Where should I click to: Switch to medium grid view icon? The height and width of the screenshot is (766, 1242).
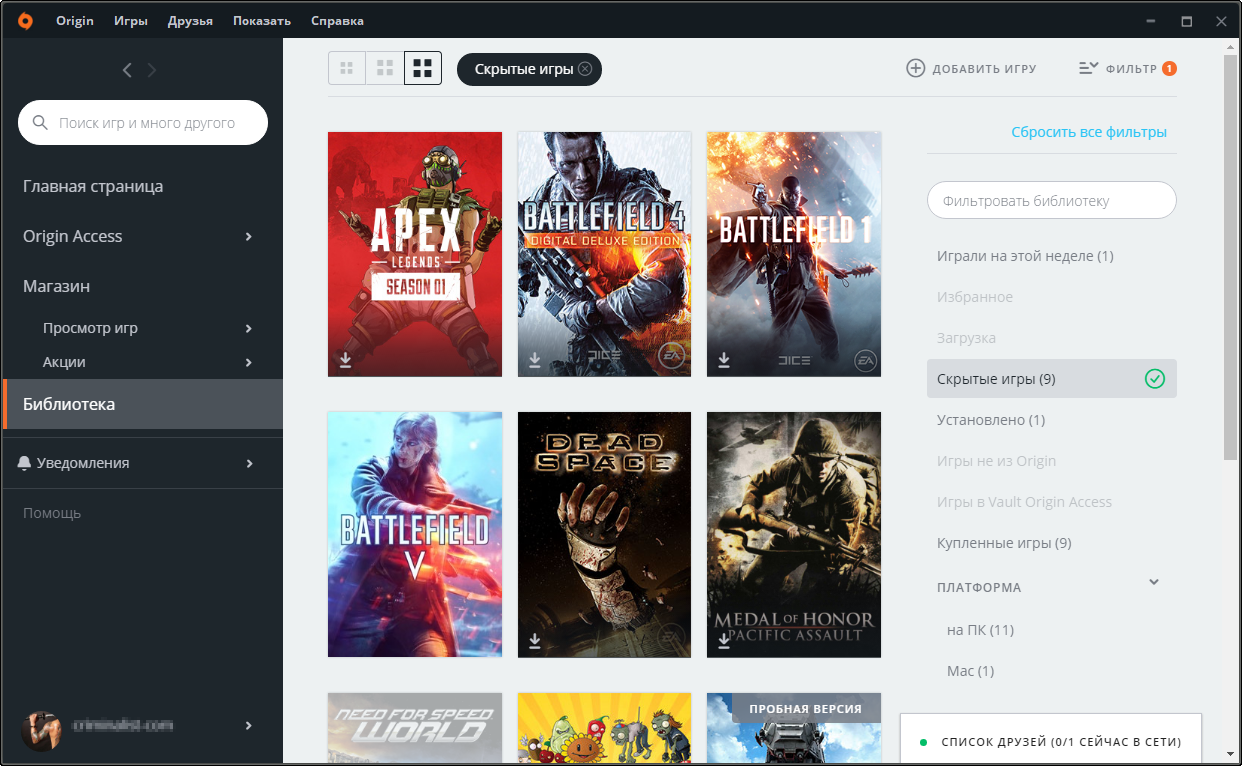385,68
